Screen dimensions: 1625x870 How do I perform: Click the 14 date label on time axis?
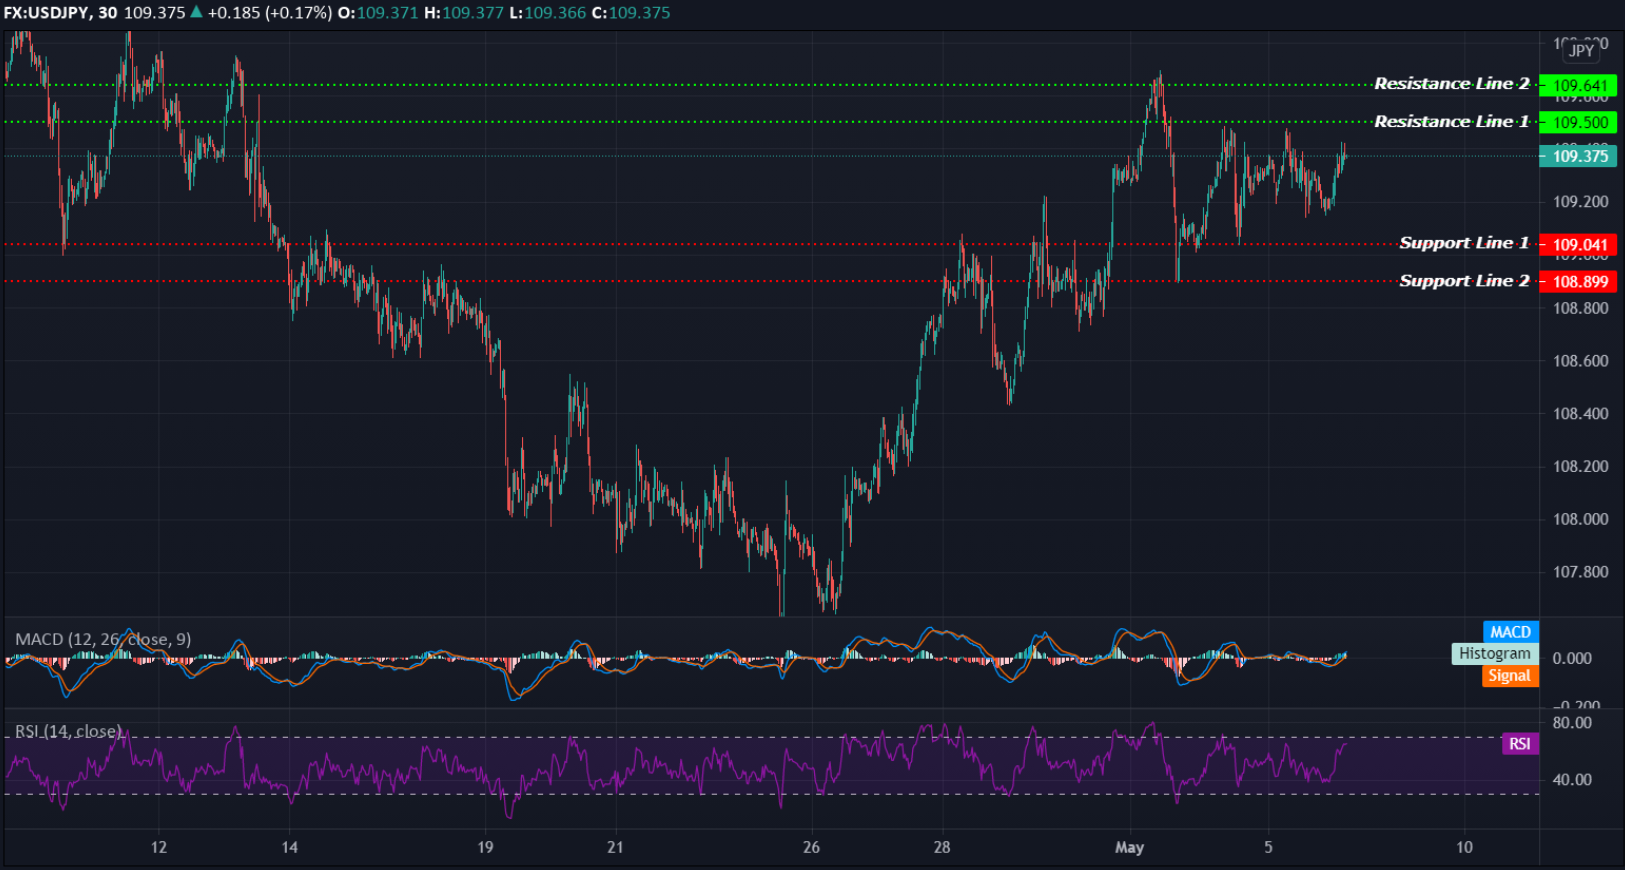point(289,848)
